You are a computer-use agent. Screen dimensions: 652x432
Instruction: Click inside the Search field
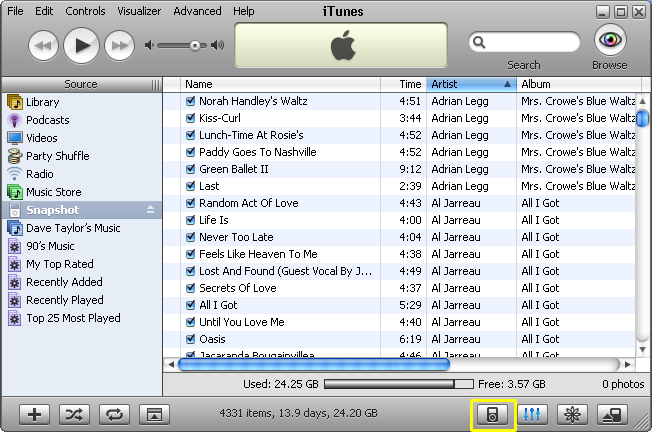pos(524,42)
